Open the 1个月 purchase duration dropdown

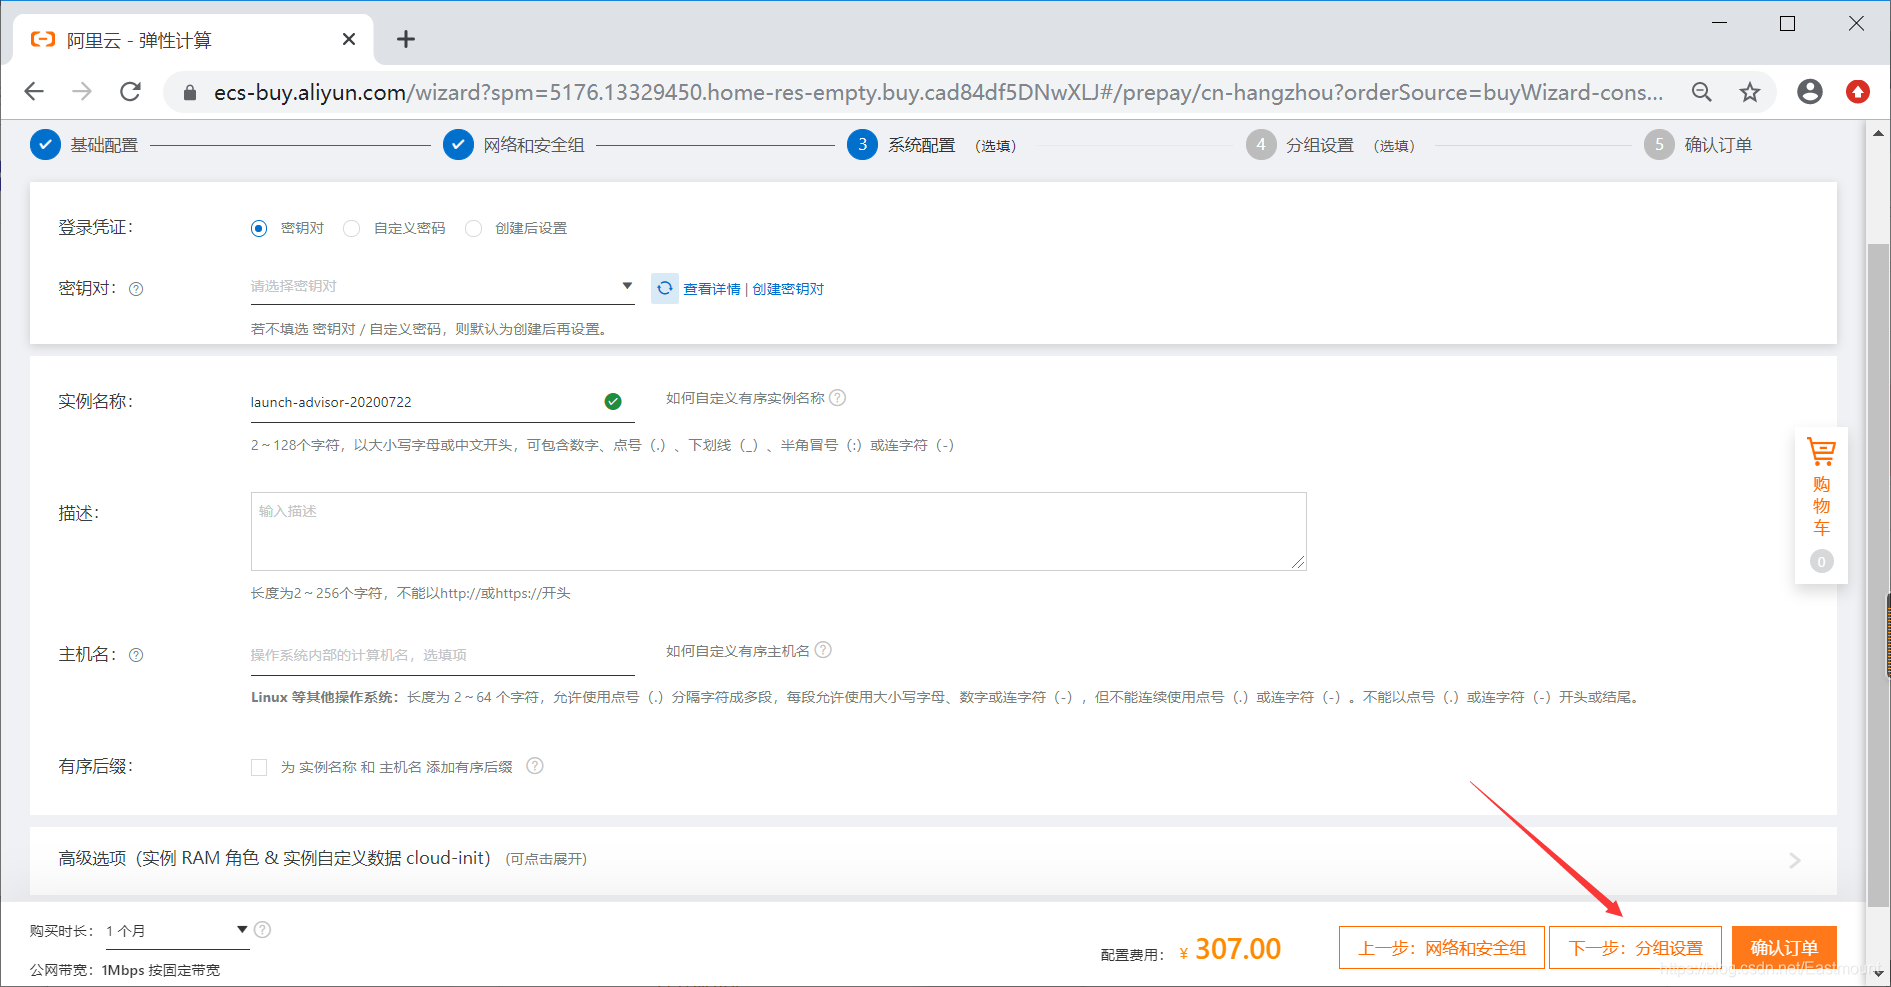175,930
